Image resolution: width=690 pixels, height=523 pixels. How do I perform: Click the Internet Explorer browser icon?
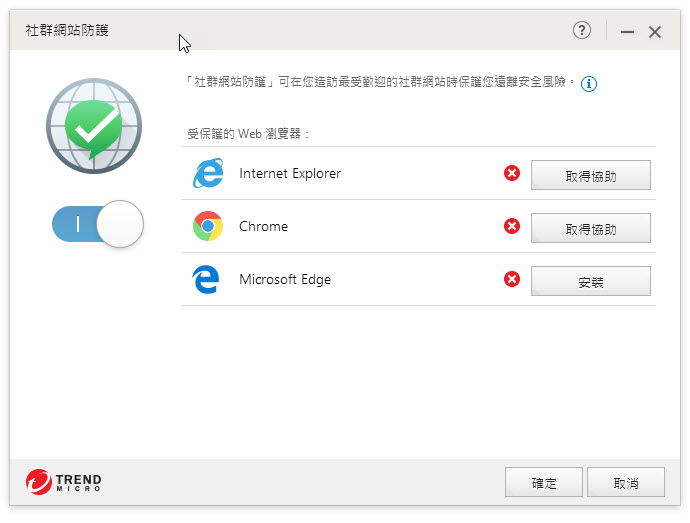208,174
